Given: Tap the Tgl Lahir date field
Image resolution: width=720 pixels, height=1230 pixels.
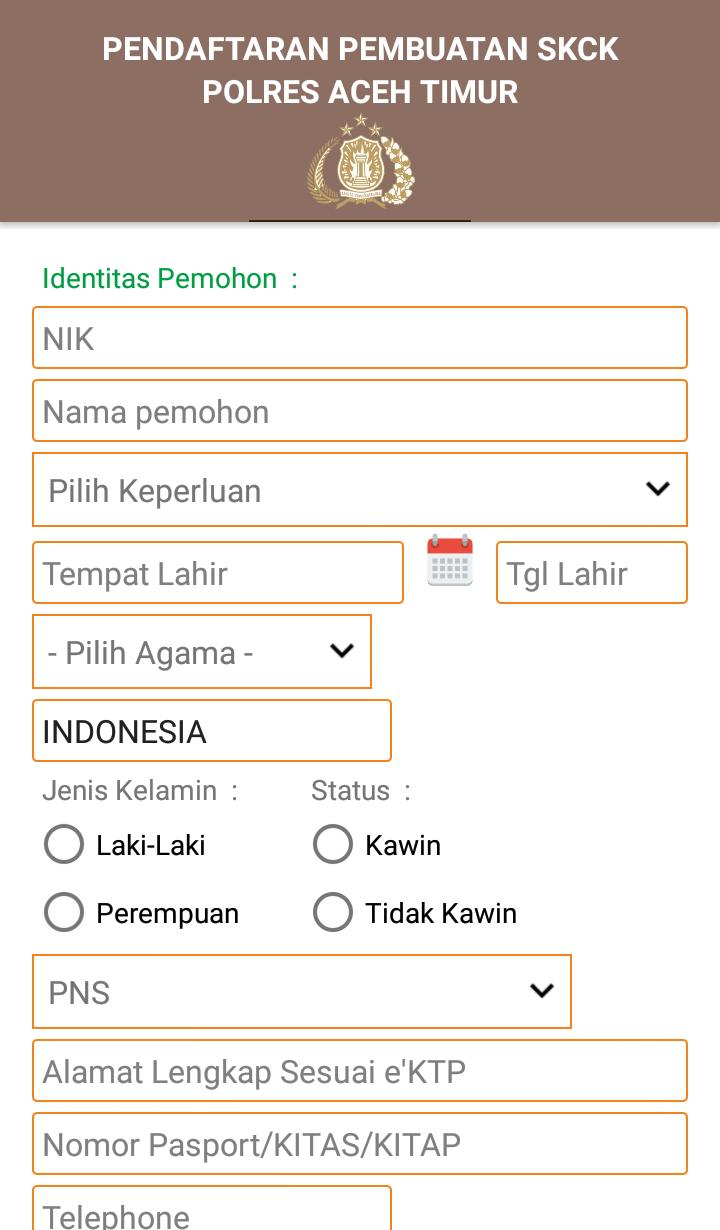Looking at the screenshot, I should pyautogui.click(x=592, y=573).
